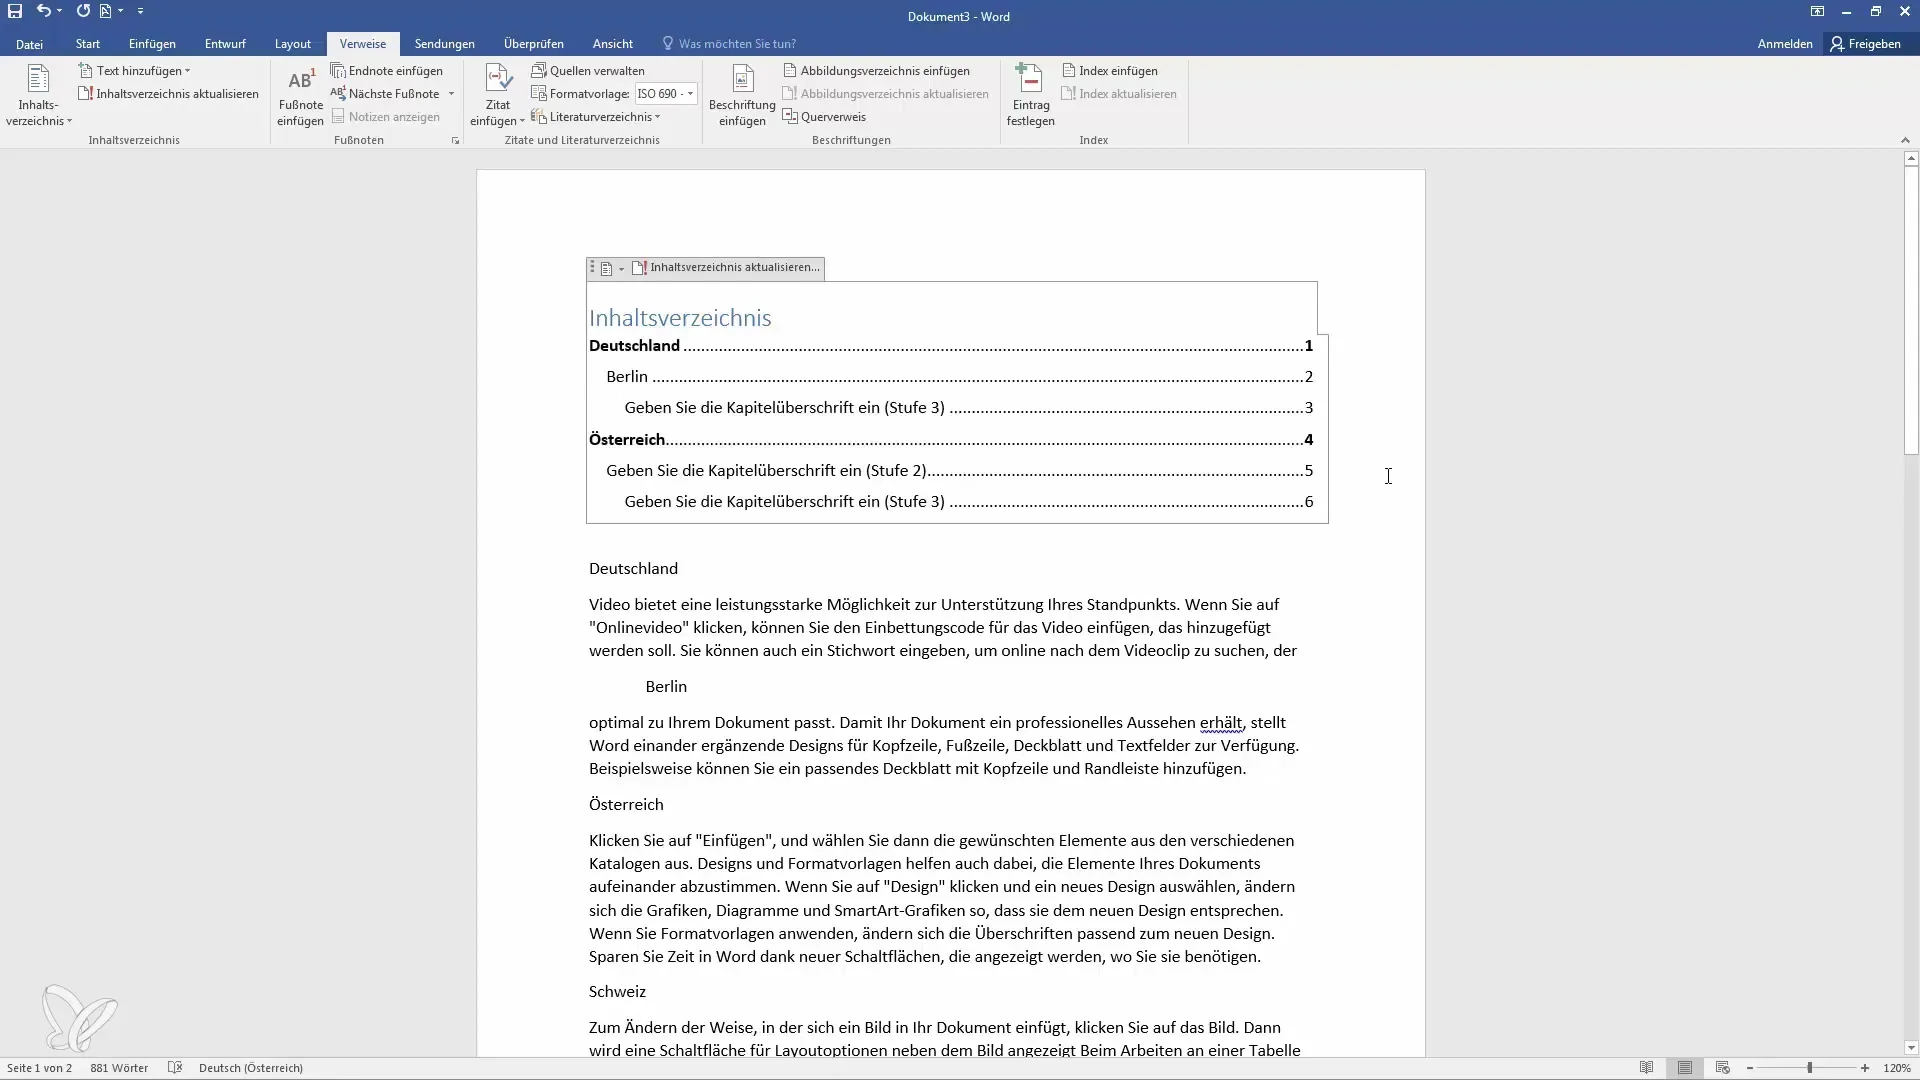1920x1080 pixels.
Task: Click the redo/repeat arrow icon
Action: pos(83,11)
